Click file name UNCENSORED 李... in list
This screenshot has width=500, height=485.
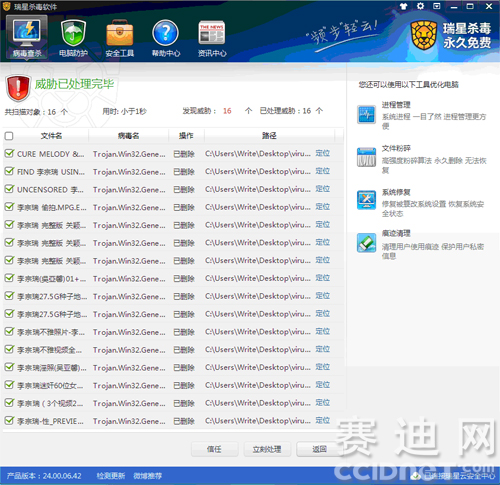coord(50,190)
